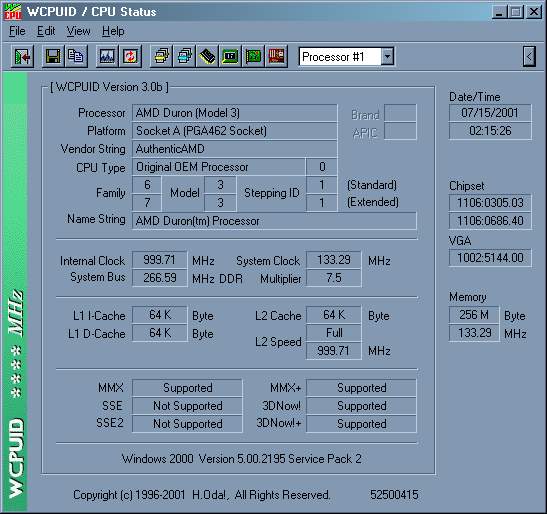Click the 3DNow! Supported field
This screenshot has width=547, height=514.
[x=361, y=406]
